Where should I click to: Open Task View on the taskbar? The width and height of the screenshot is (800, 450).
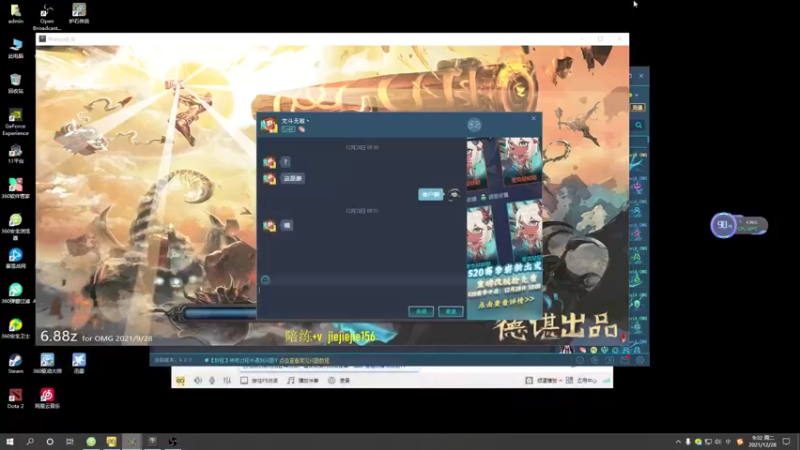[x=70, y=441]
